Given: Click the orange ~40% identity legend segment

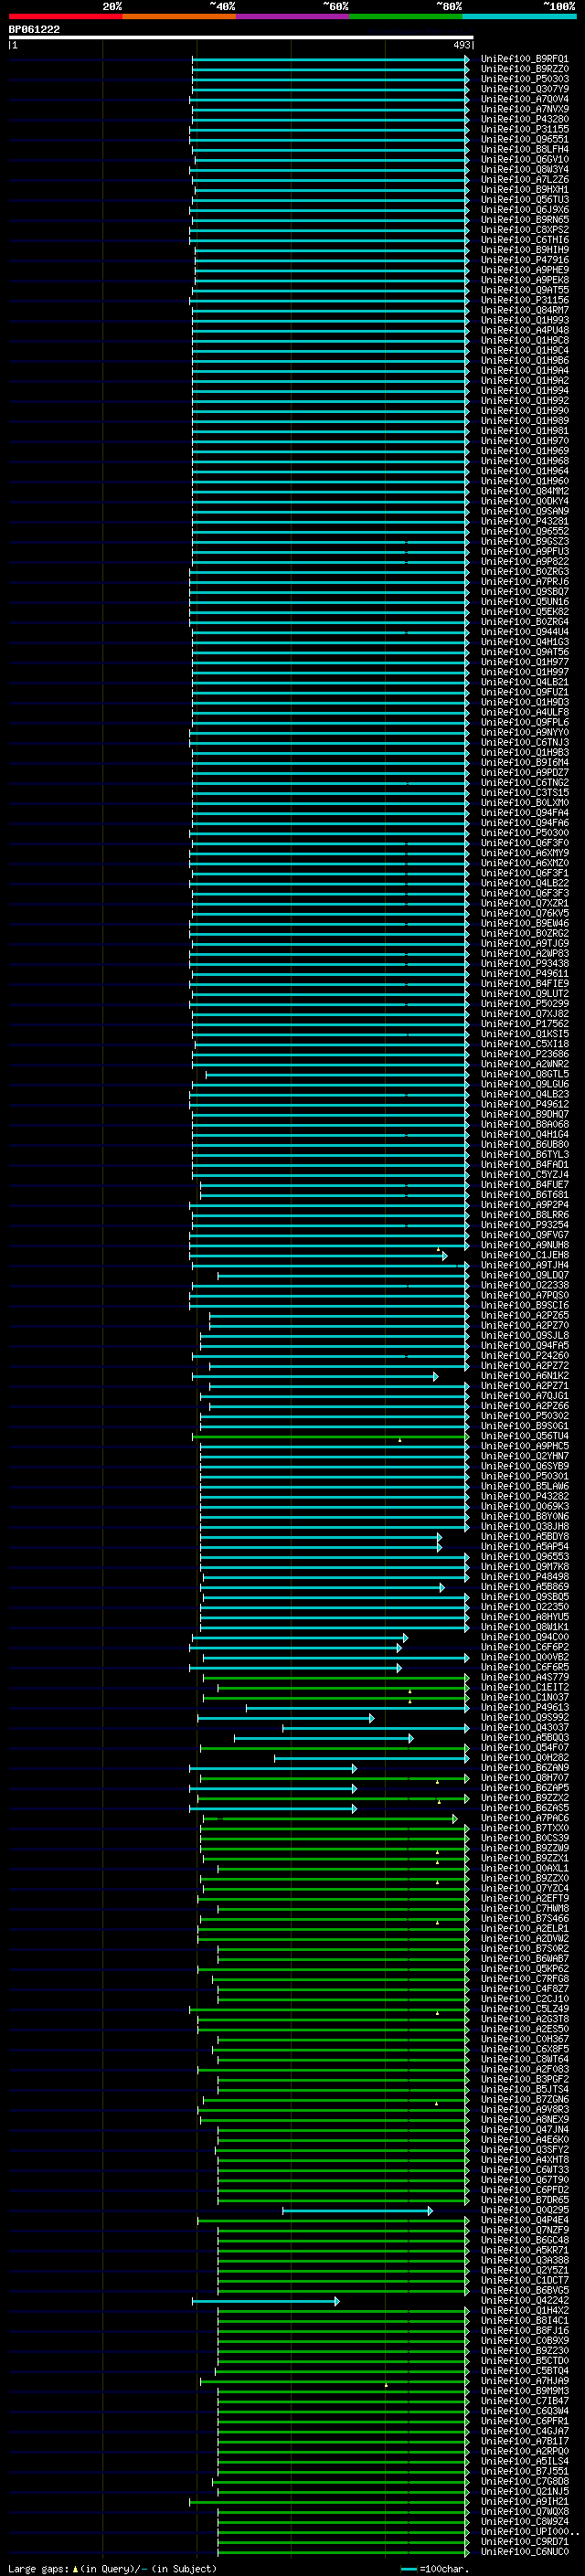Looking at the screenshot, I should 179,17.
